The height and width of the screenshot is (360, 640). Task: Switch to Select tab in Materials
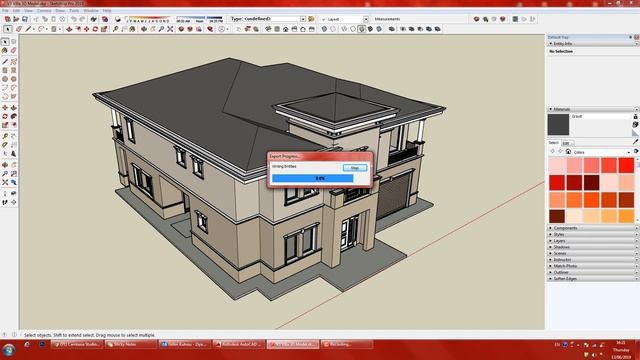[x=553, y=142]
